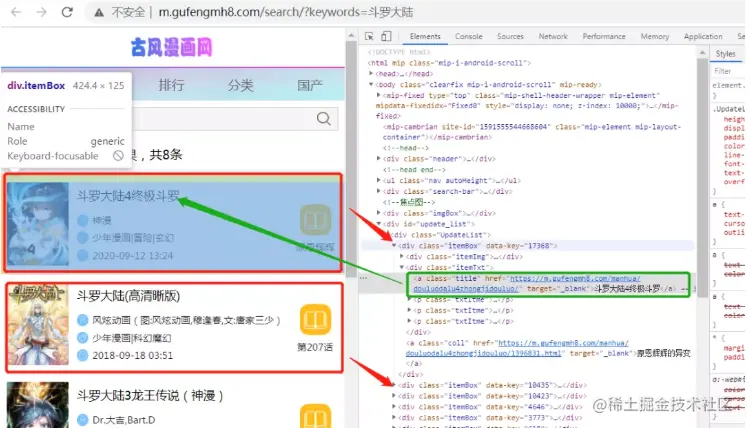
Task: Click the Styles Filter input field
Action: click(x=728, y=71)
